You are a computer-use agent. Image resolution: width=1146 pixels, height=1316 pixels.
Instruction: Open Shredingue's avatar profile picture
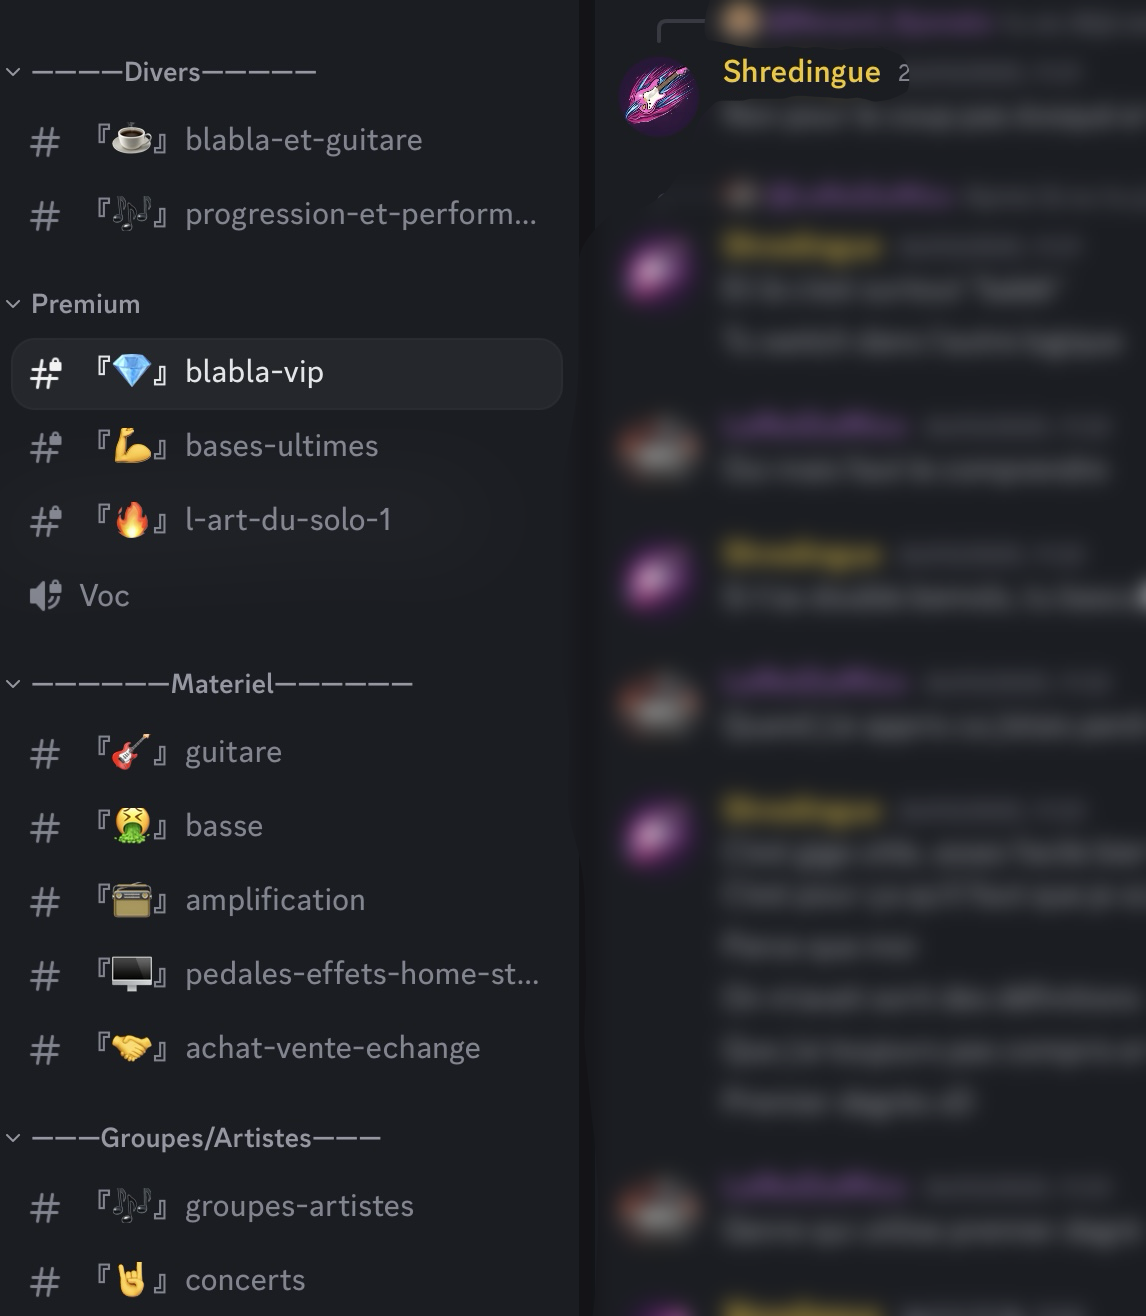(x=658, y=96)
